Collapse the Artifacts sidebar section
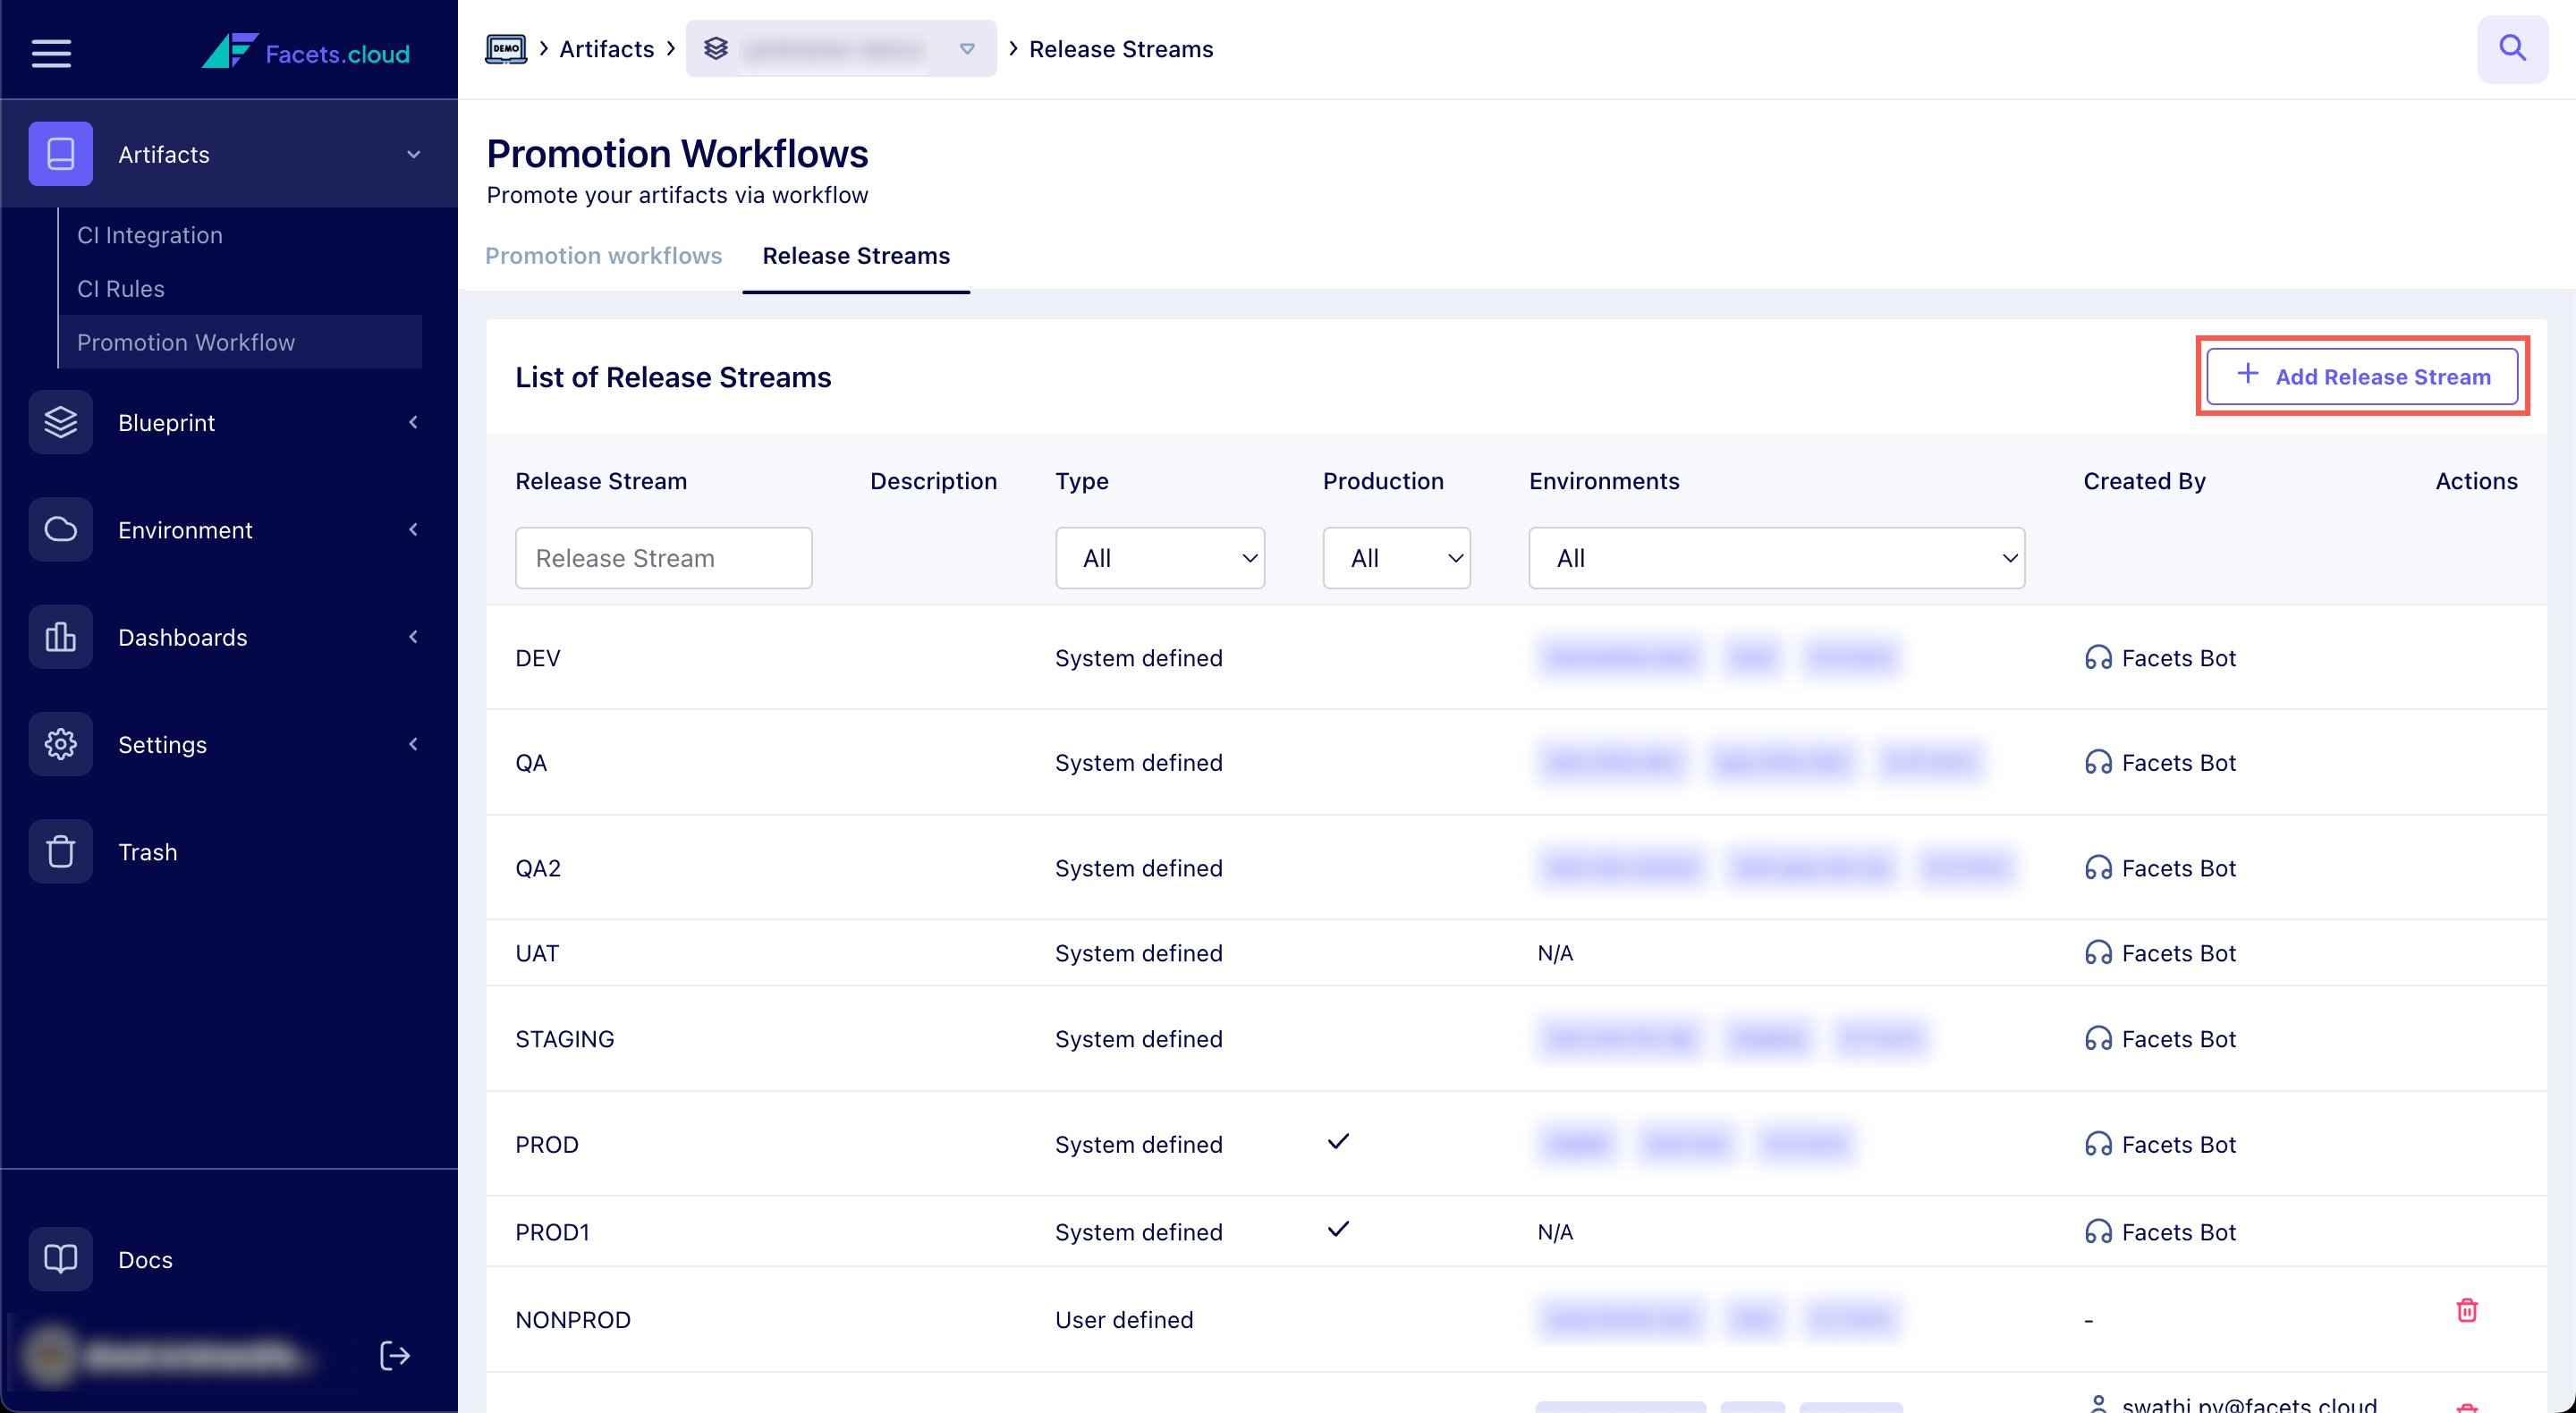The image size is (2576, 1413). point(413,155)
